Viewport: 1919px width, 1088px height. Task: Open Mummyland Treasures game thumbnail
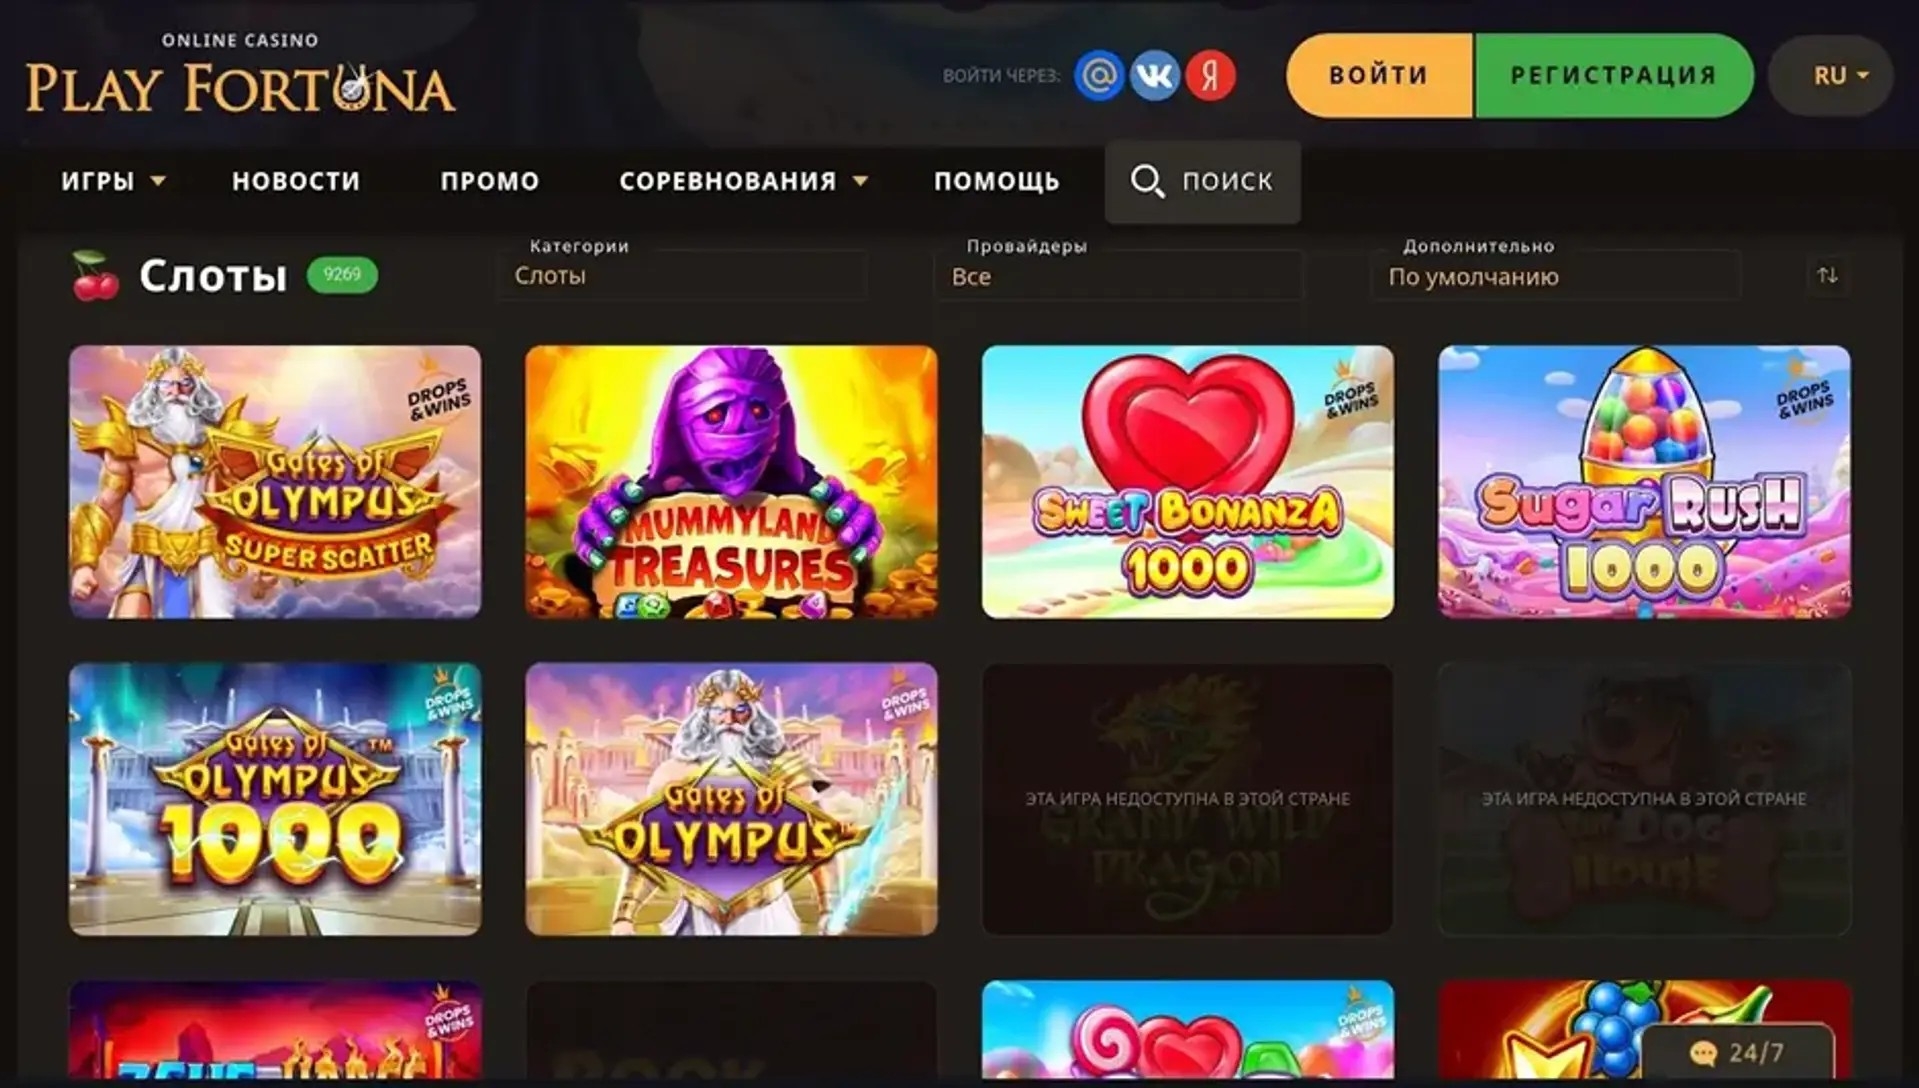pos(731,482)
